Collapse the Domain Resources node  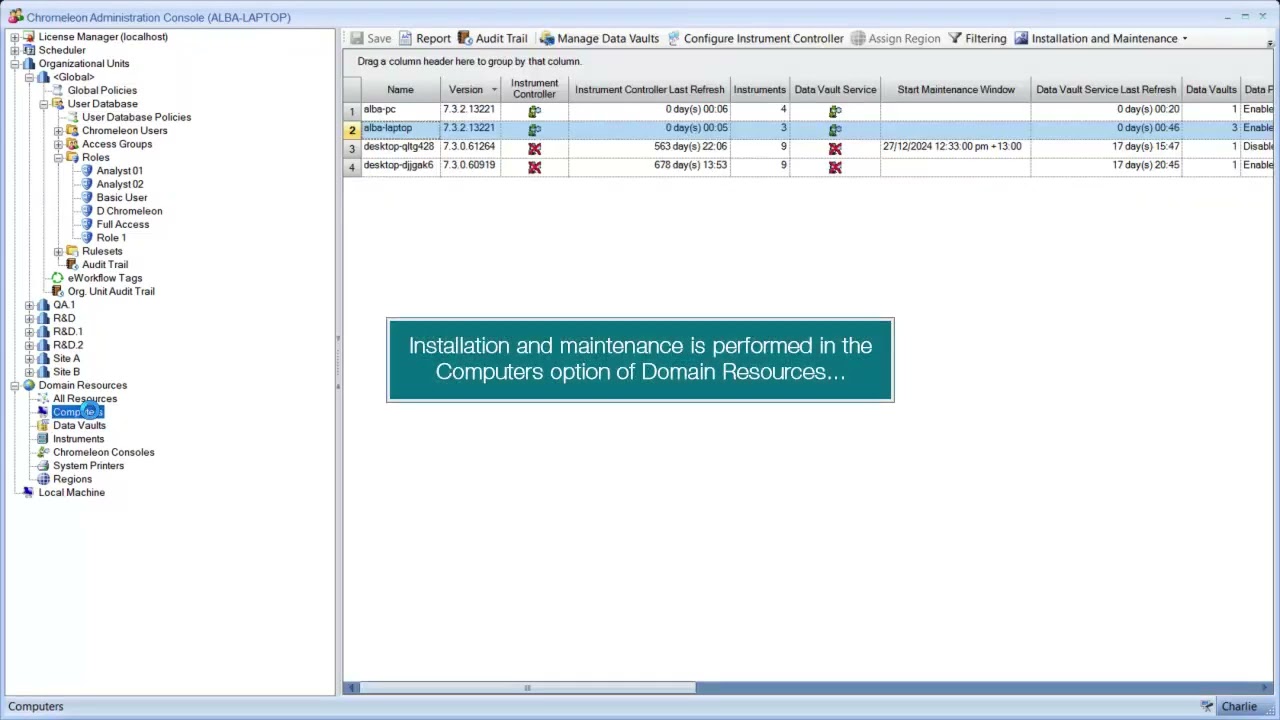[x=14, y=385]
